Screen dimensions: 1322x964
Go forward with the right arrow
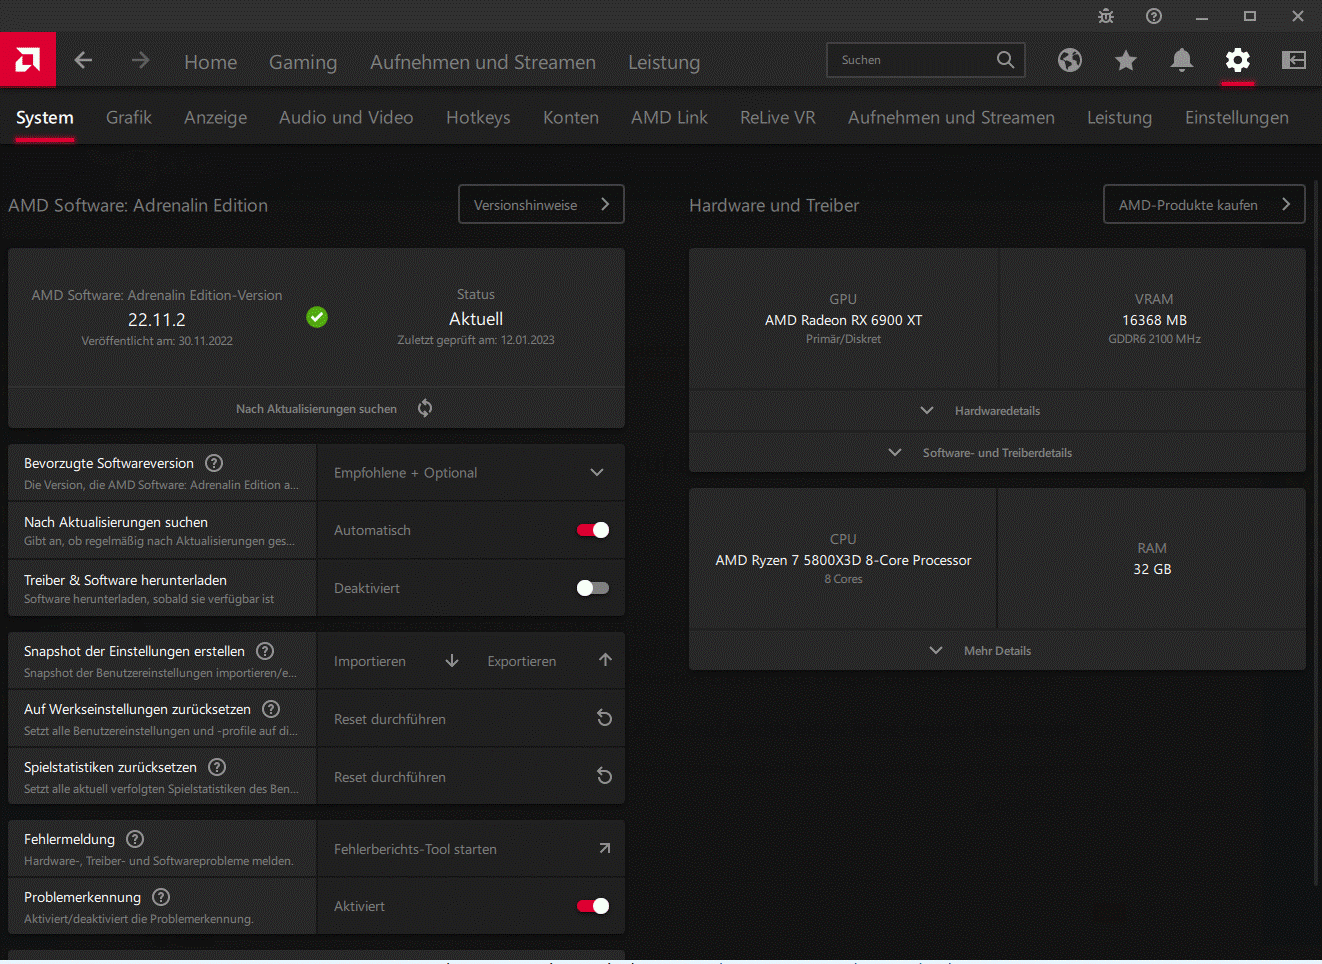pos(140,61)
